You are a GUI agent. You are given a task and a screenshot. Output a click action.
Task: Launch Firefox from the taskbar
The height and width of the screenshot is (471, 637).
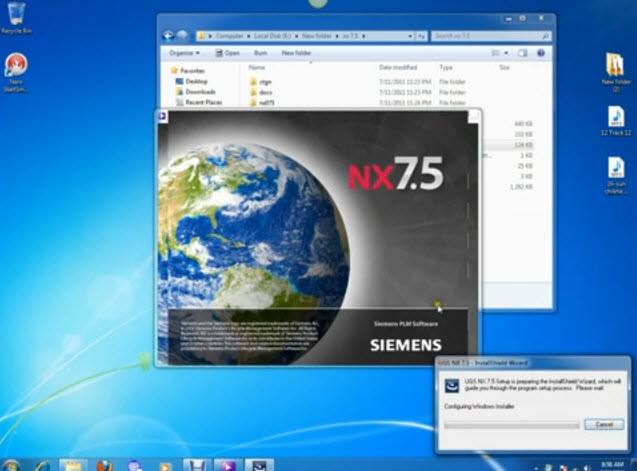[104, 465]
